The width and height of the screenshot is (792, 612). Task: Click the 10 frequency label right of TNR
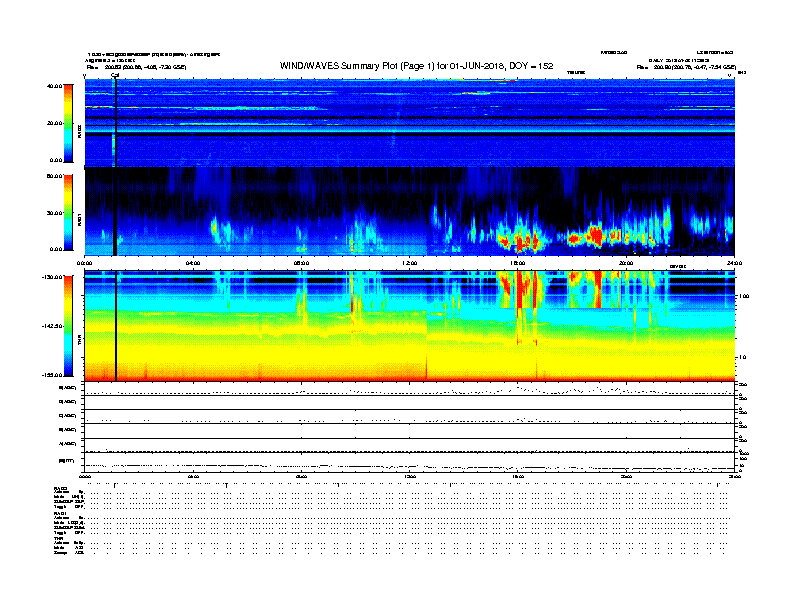742,358
